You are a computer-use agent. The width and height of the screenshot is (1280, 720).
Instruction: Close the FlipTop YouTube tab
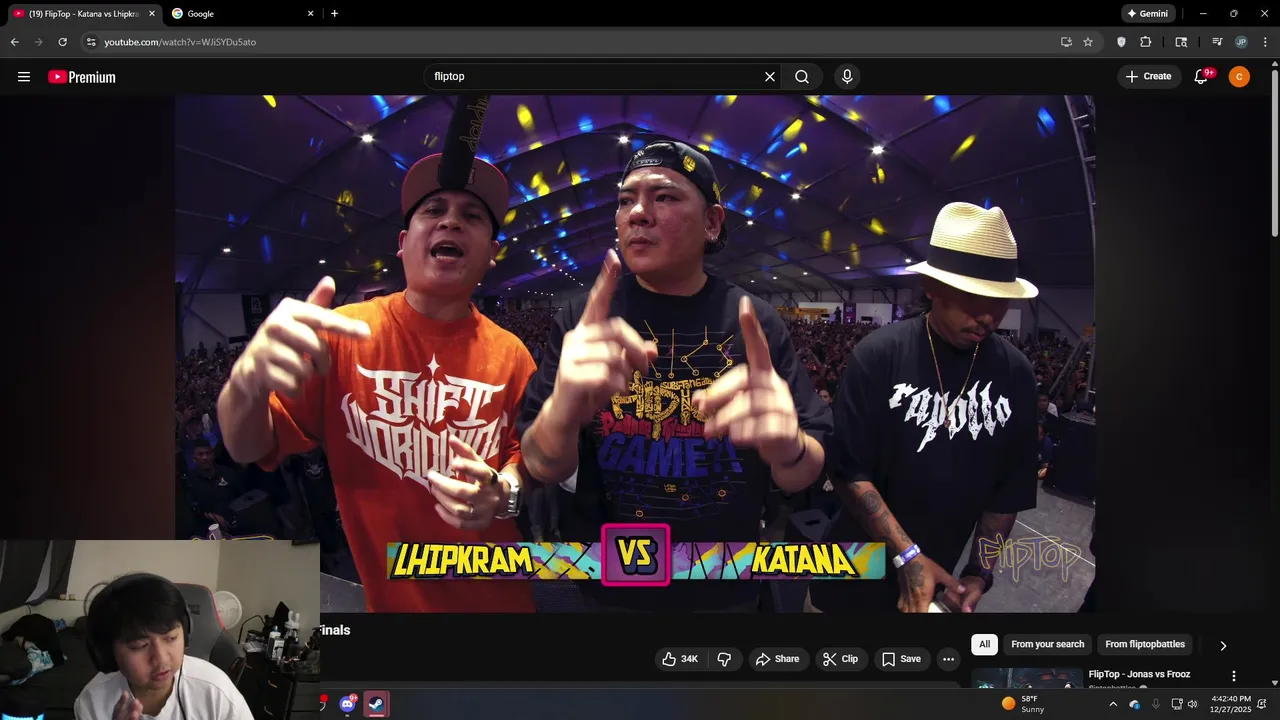click(x=152, y=14)
